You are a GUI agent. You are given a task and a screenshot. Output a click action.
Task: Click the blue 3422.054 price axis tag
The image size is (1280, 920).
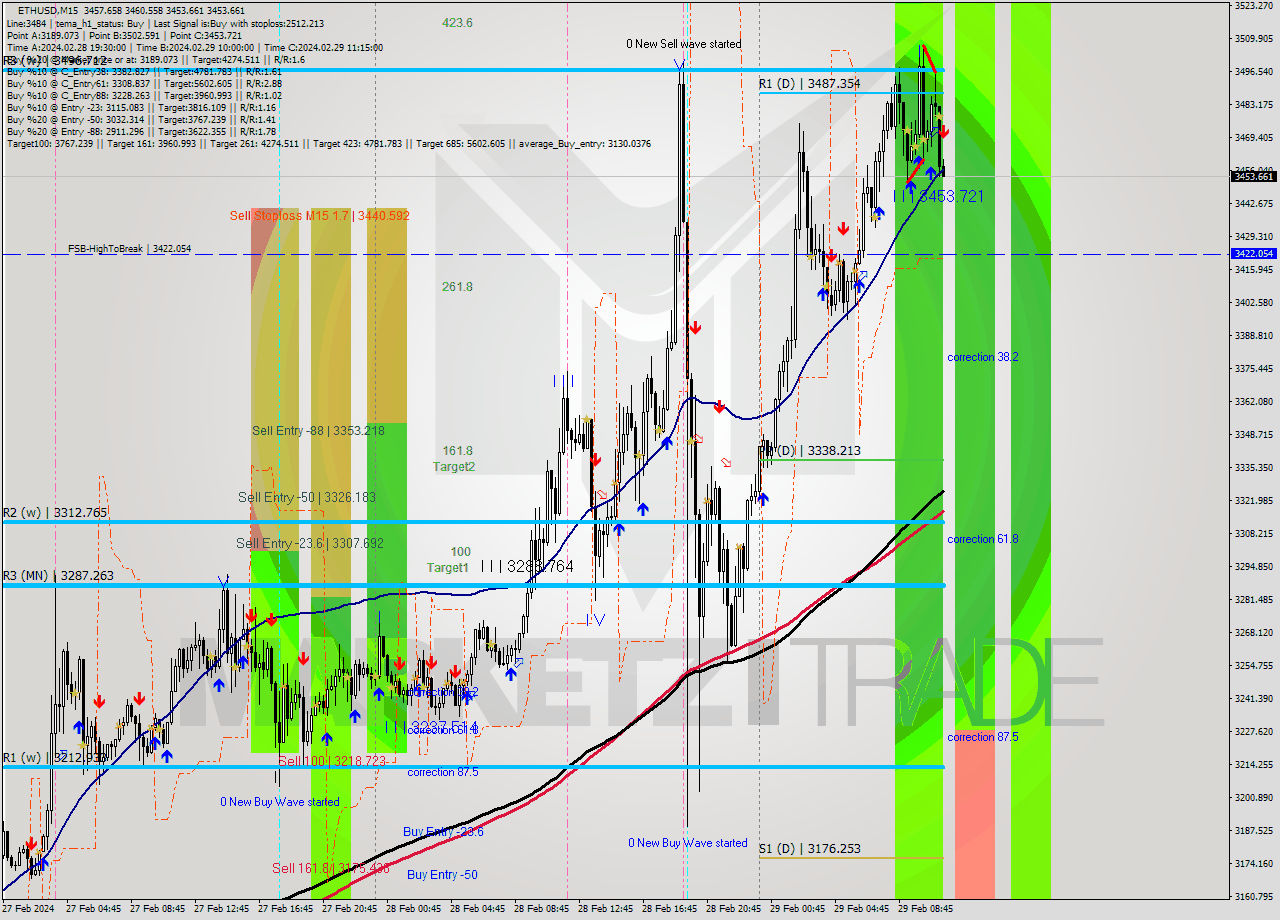click(1253, 254)
